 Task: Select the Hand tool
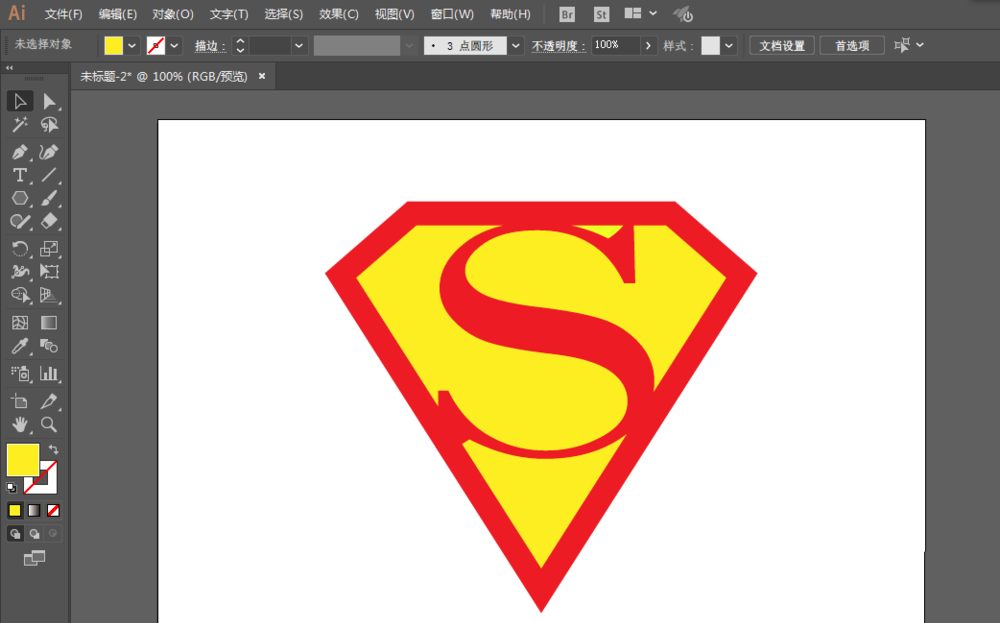20,425
